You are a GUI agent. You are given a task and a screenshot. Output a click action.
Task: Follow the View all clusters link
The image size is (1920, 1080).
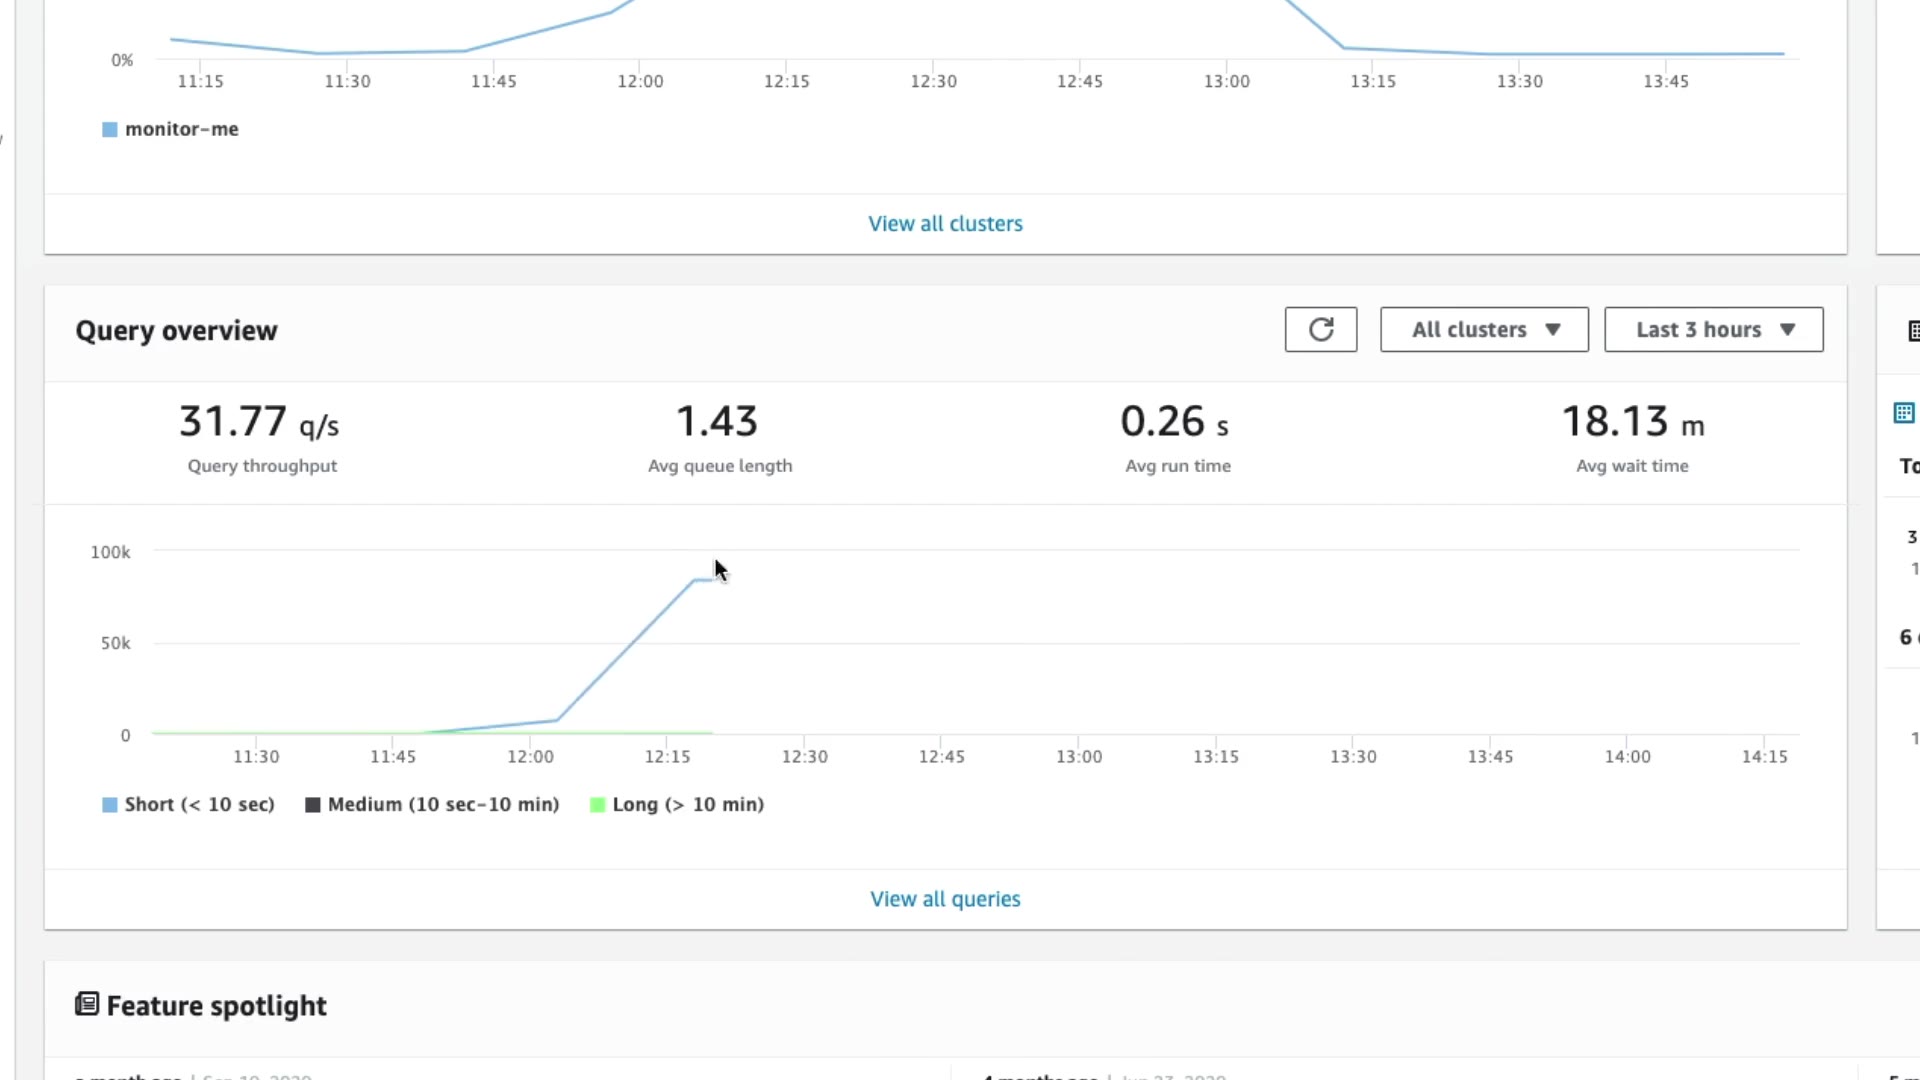pos(945,224)
